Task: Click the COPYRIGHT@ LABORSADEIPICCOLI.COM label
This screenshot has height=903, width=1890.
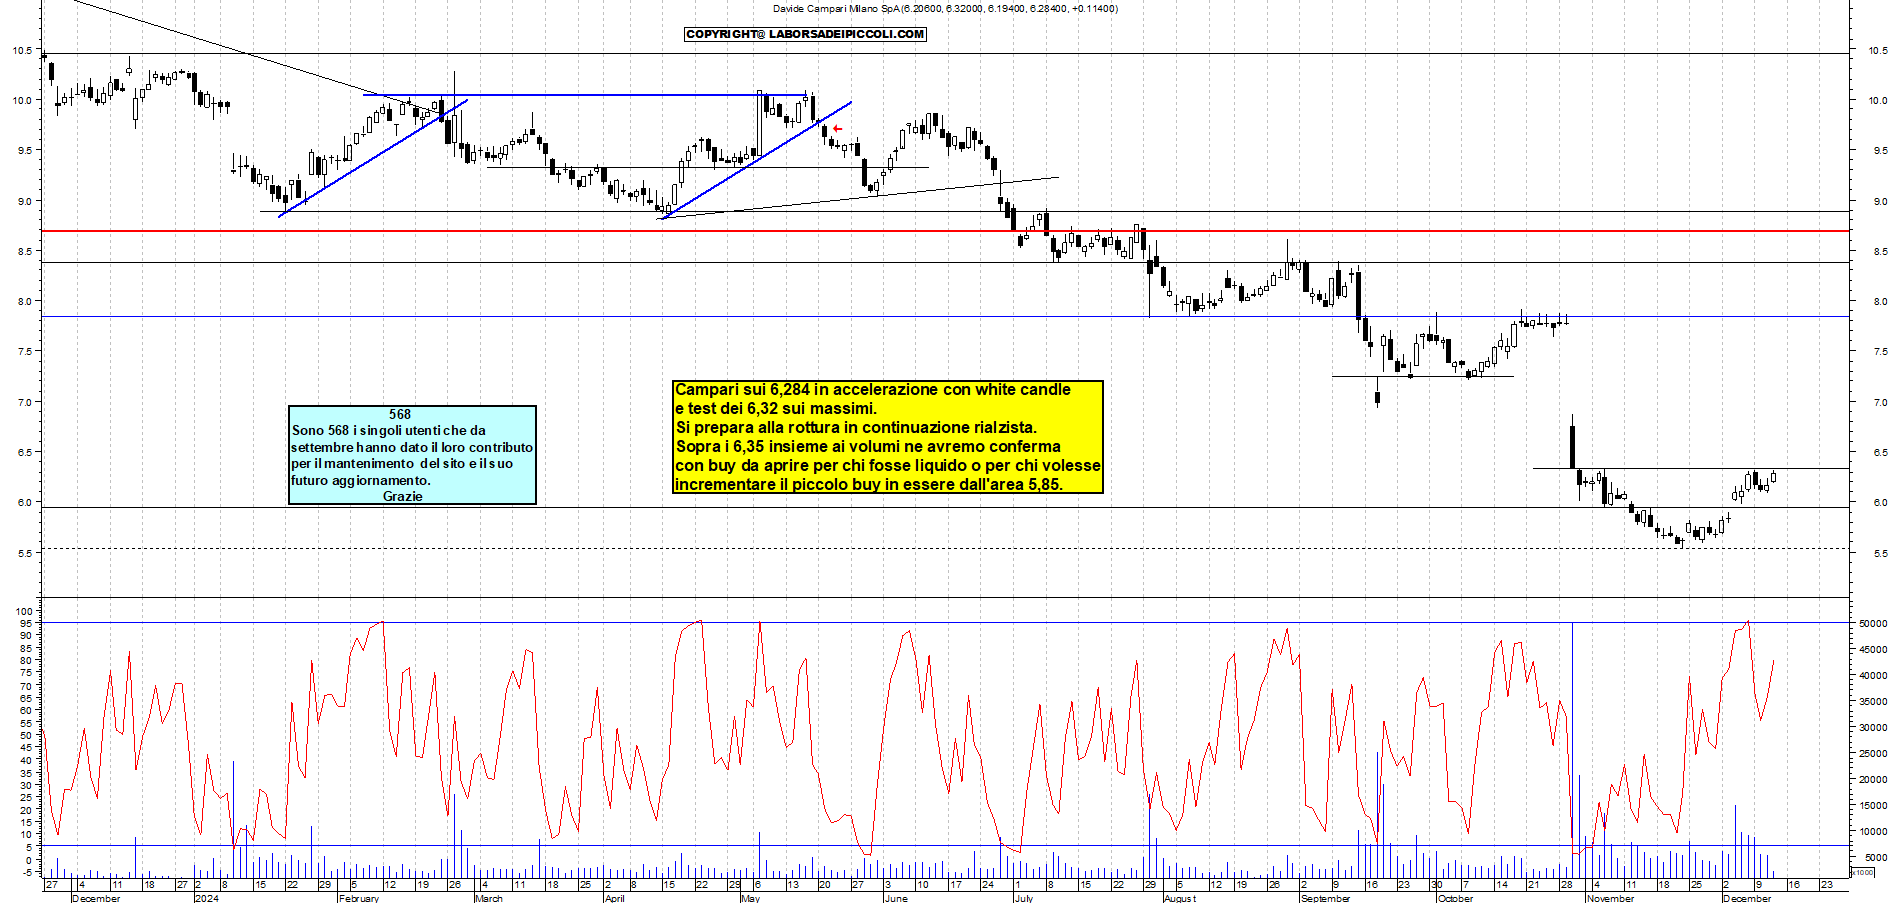Action: 805,34
